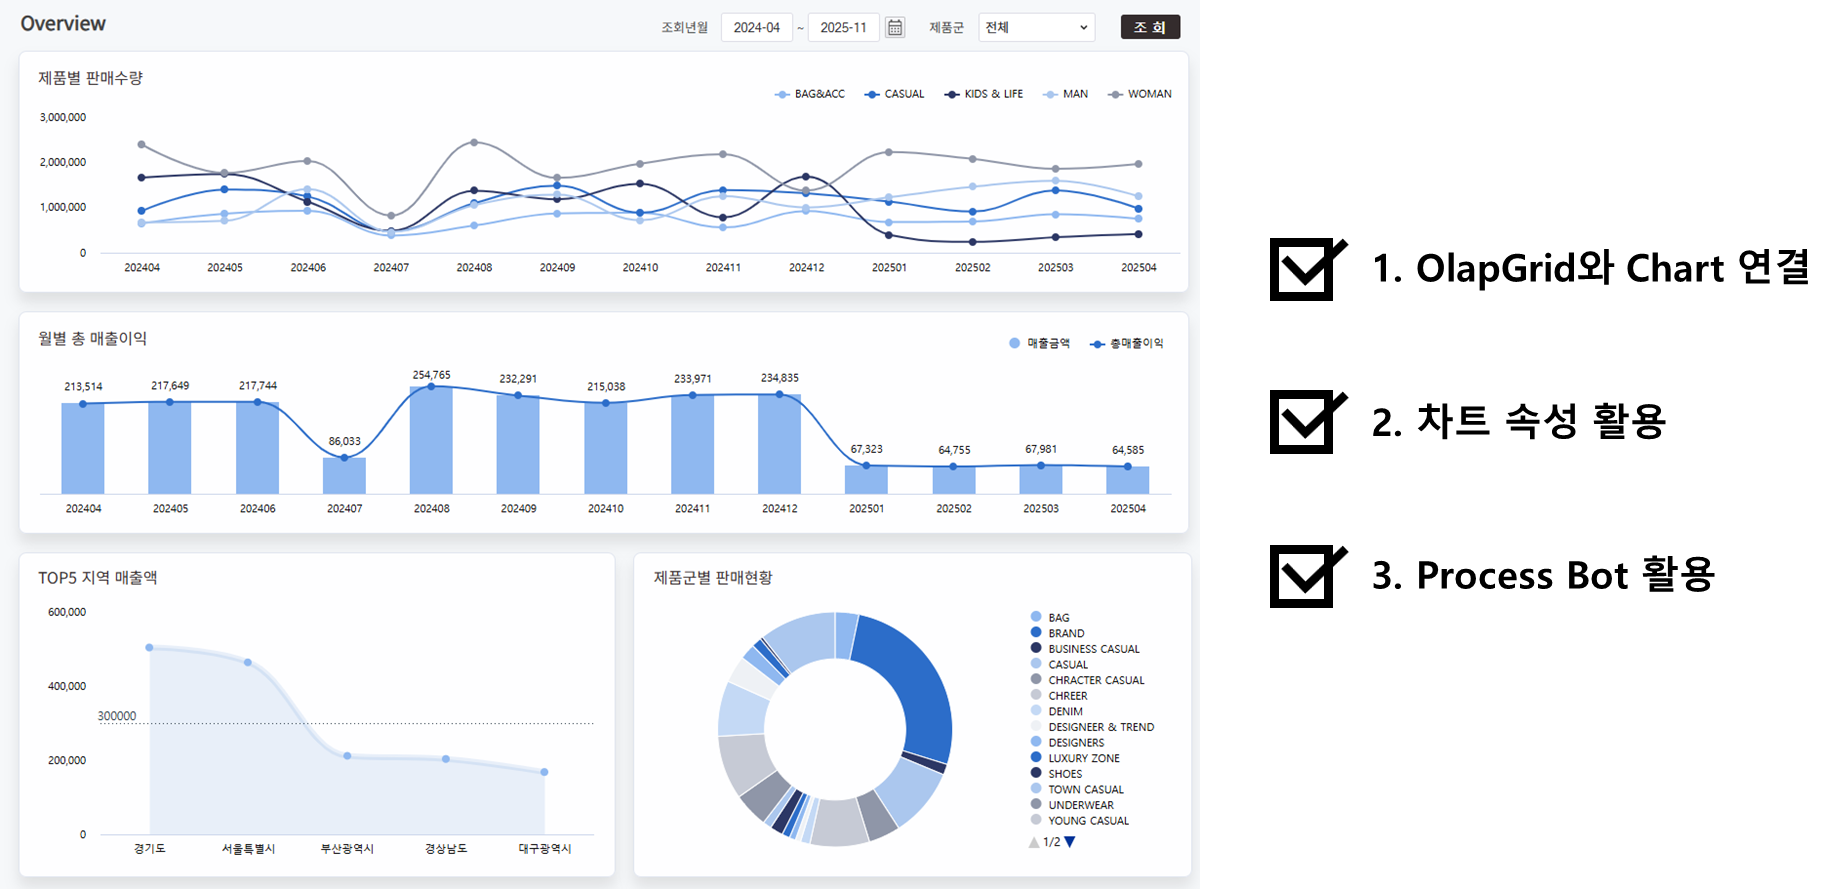Screen dimensions: 1842x889
Task: Open the calendar date picker icon
Action: [895, 28]
